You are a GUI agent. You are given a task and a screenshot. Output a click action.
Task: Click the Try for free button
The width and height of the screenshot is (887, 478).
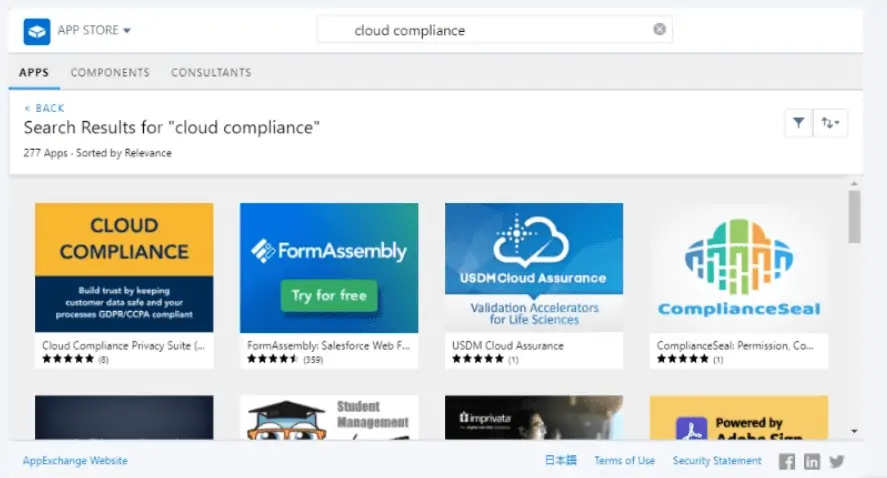(329, 295)
